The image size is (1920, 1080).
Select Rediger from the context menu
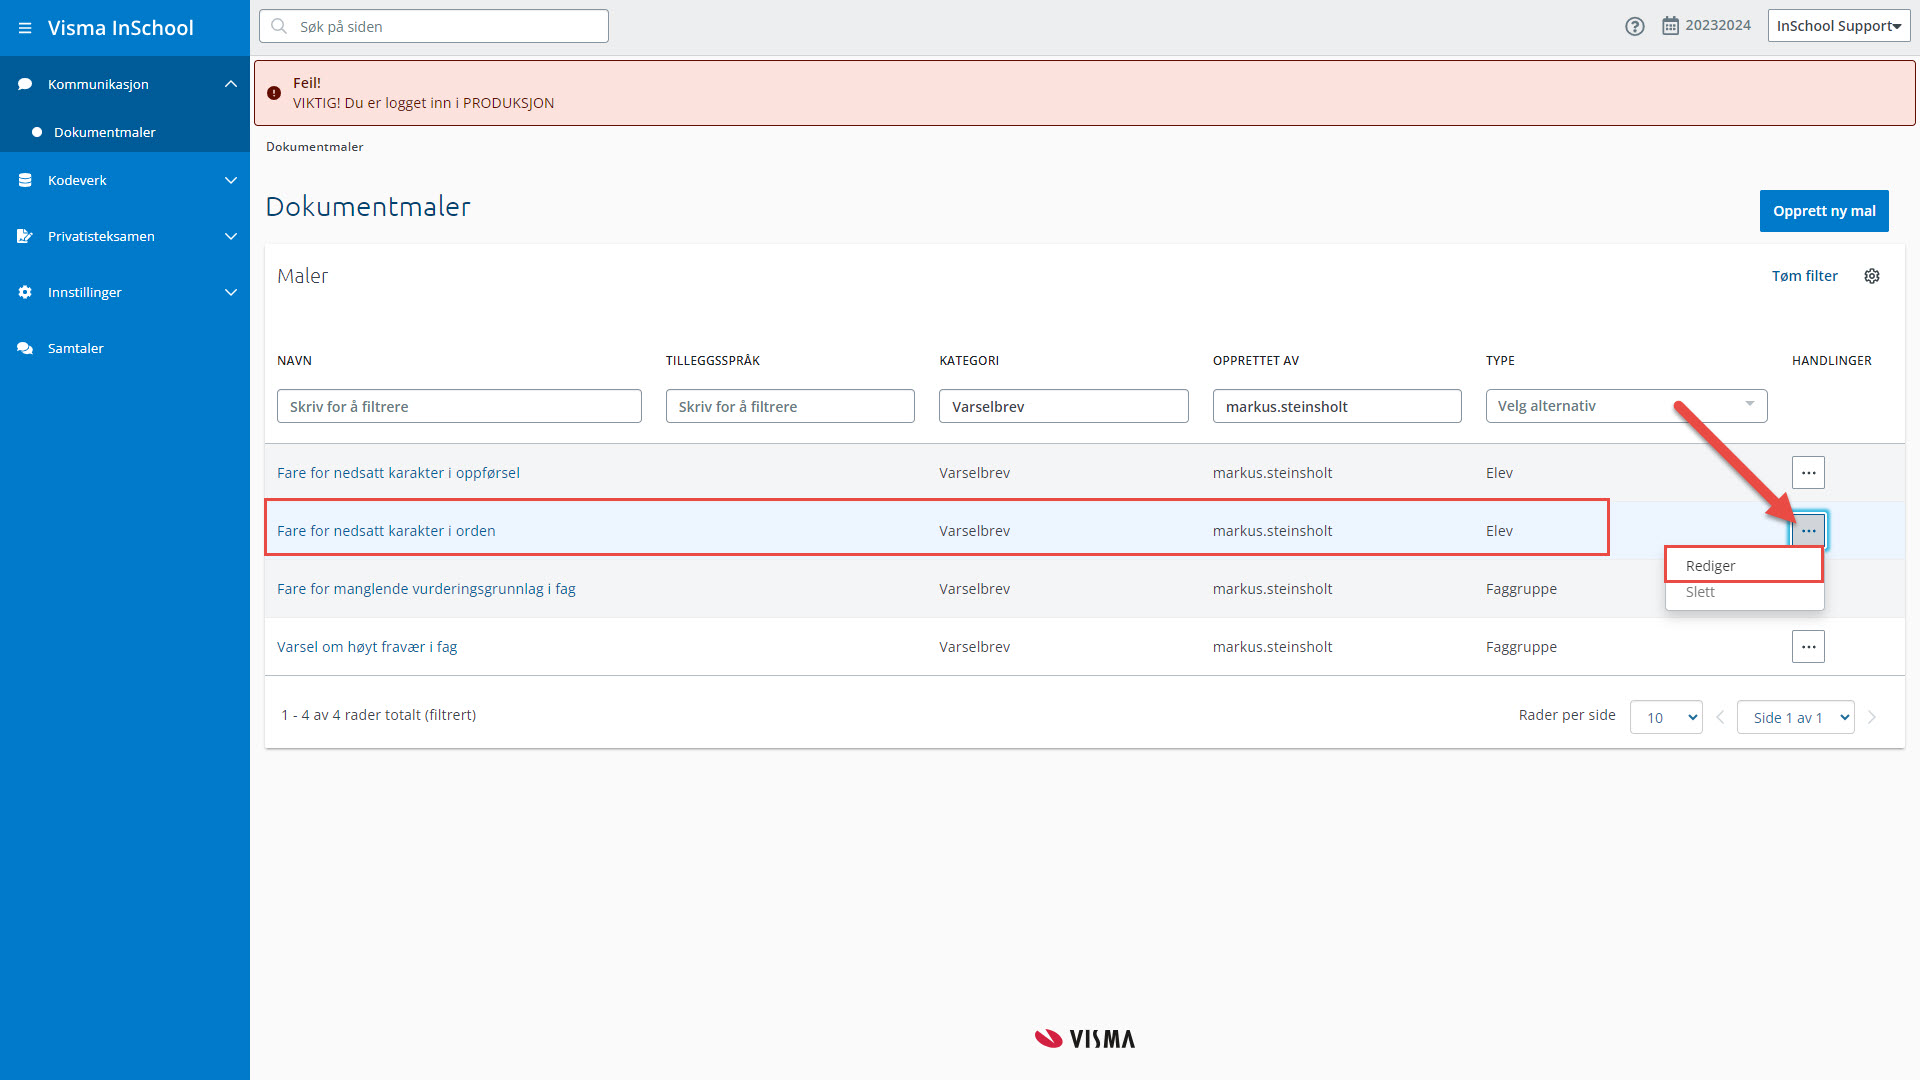[1742, 566]
